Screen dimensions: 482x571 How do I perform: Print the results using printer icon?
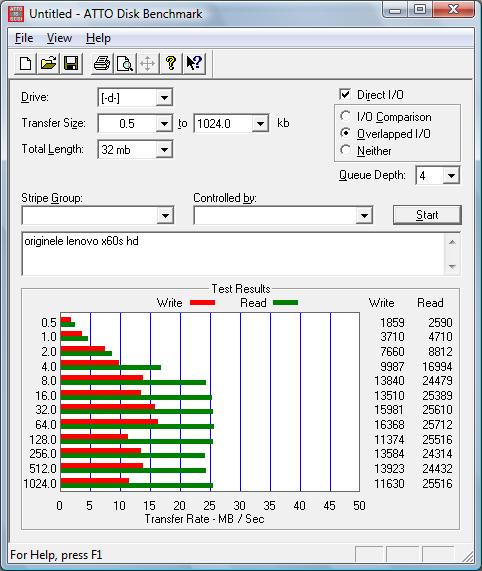coord(102,63)
